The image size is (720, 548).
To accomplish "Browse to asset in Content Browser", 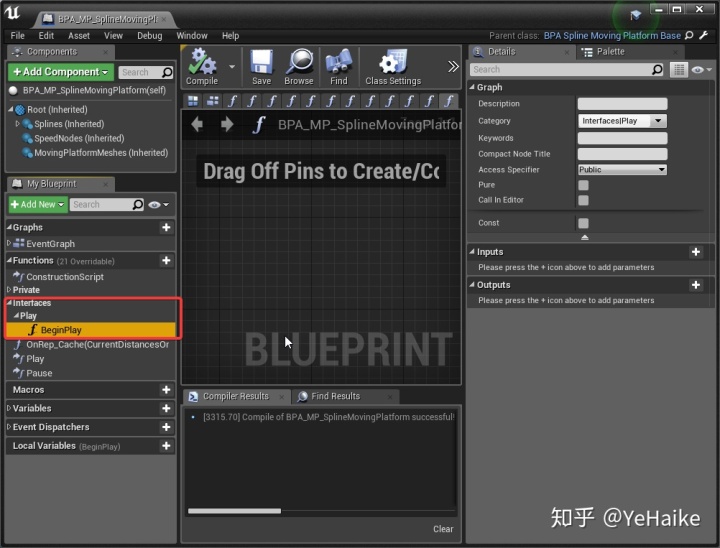I will (298, 67).
